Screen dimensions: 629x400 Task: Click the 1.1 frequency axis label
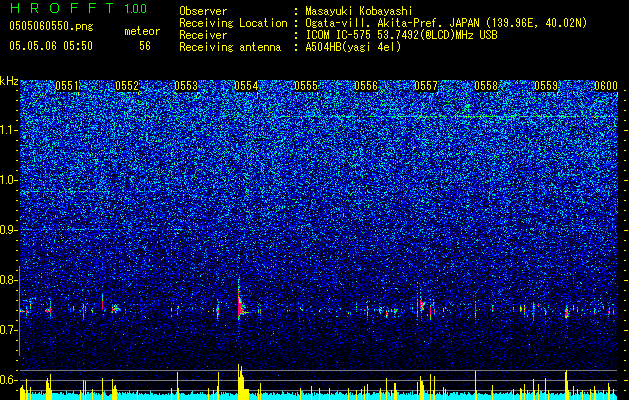pyautogui.click(x=9, y=130)
